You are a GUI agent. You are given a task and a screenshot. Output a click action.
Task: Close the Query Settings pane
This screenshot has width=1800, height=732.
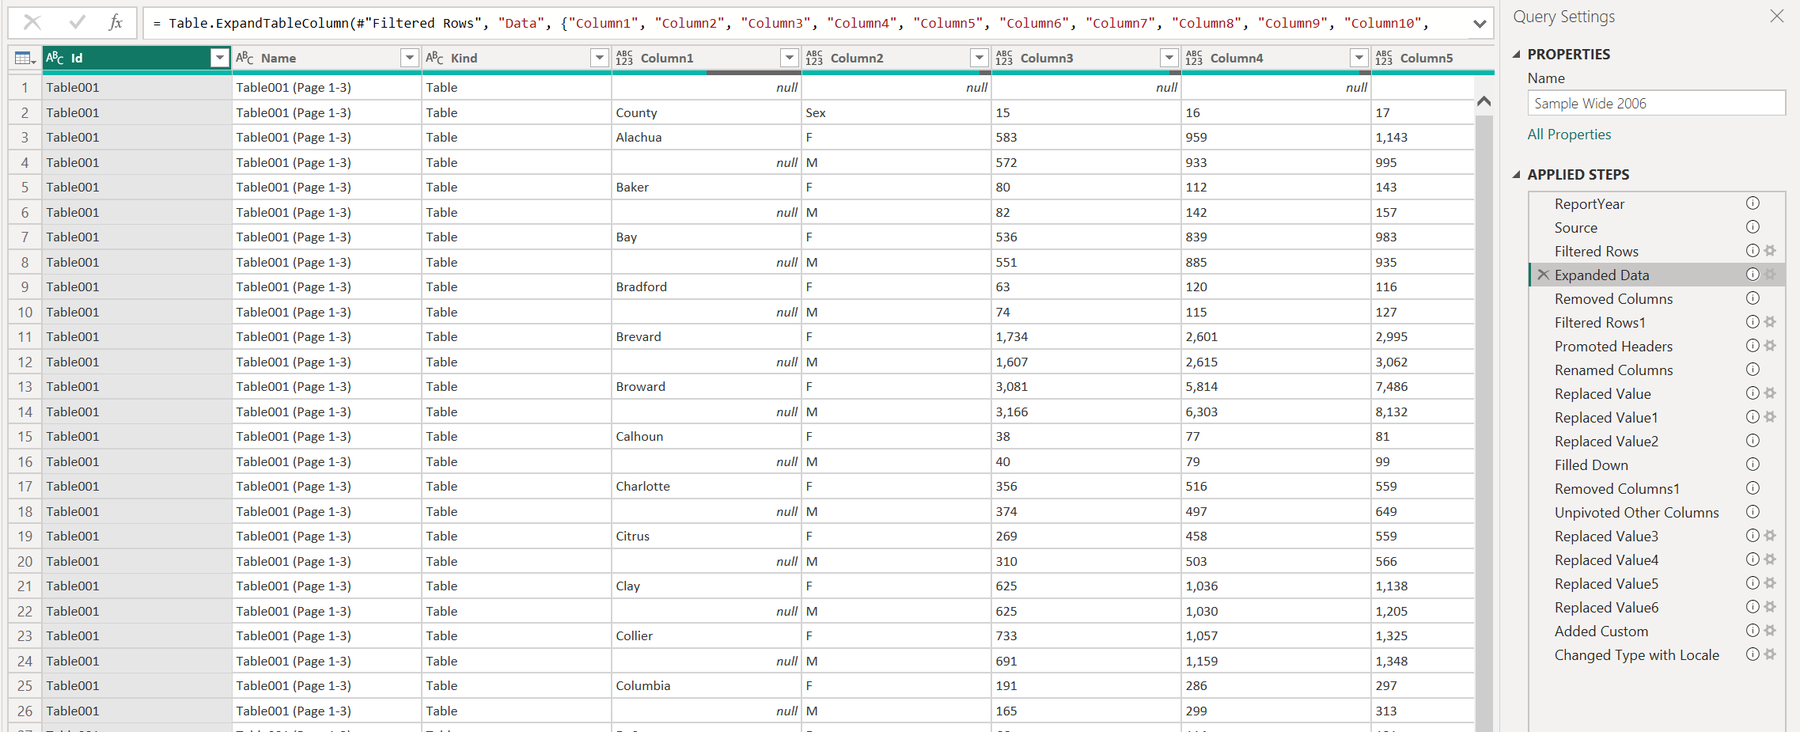(1776, 16)
